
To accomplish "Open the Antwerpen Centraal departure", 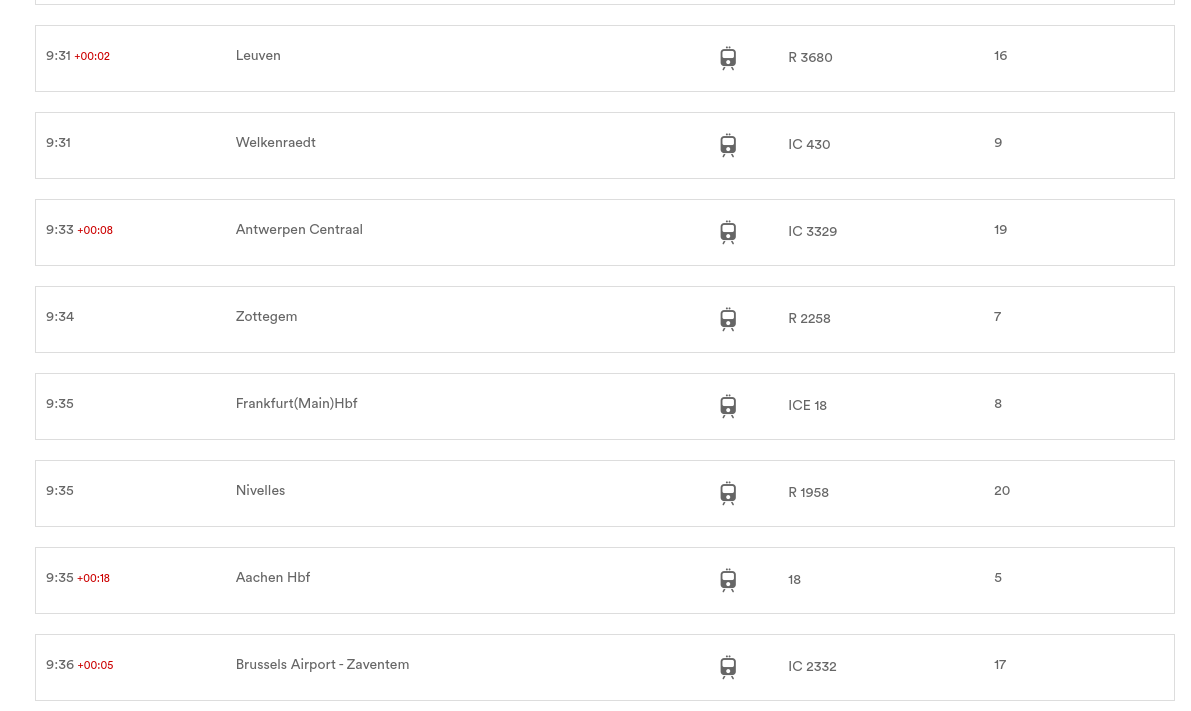I will point(605,232).
